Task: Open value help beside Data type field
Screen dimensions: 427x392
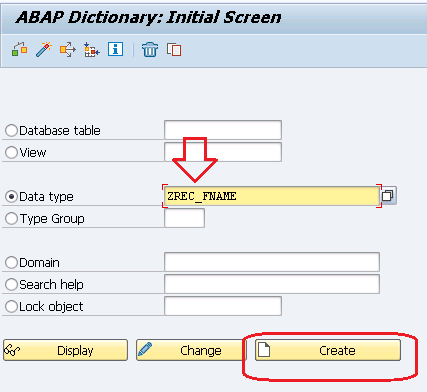Action: tap(388, 195)
